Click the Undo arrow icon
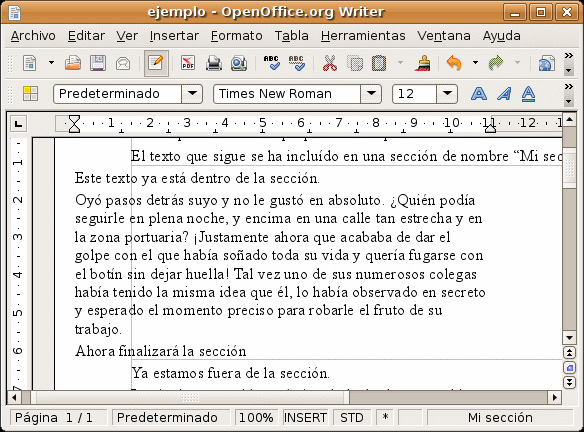The height and width of the screenshot is (432, 584). [454, 63]
